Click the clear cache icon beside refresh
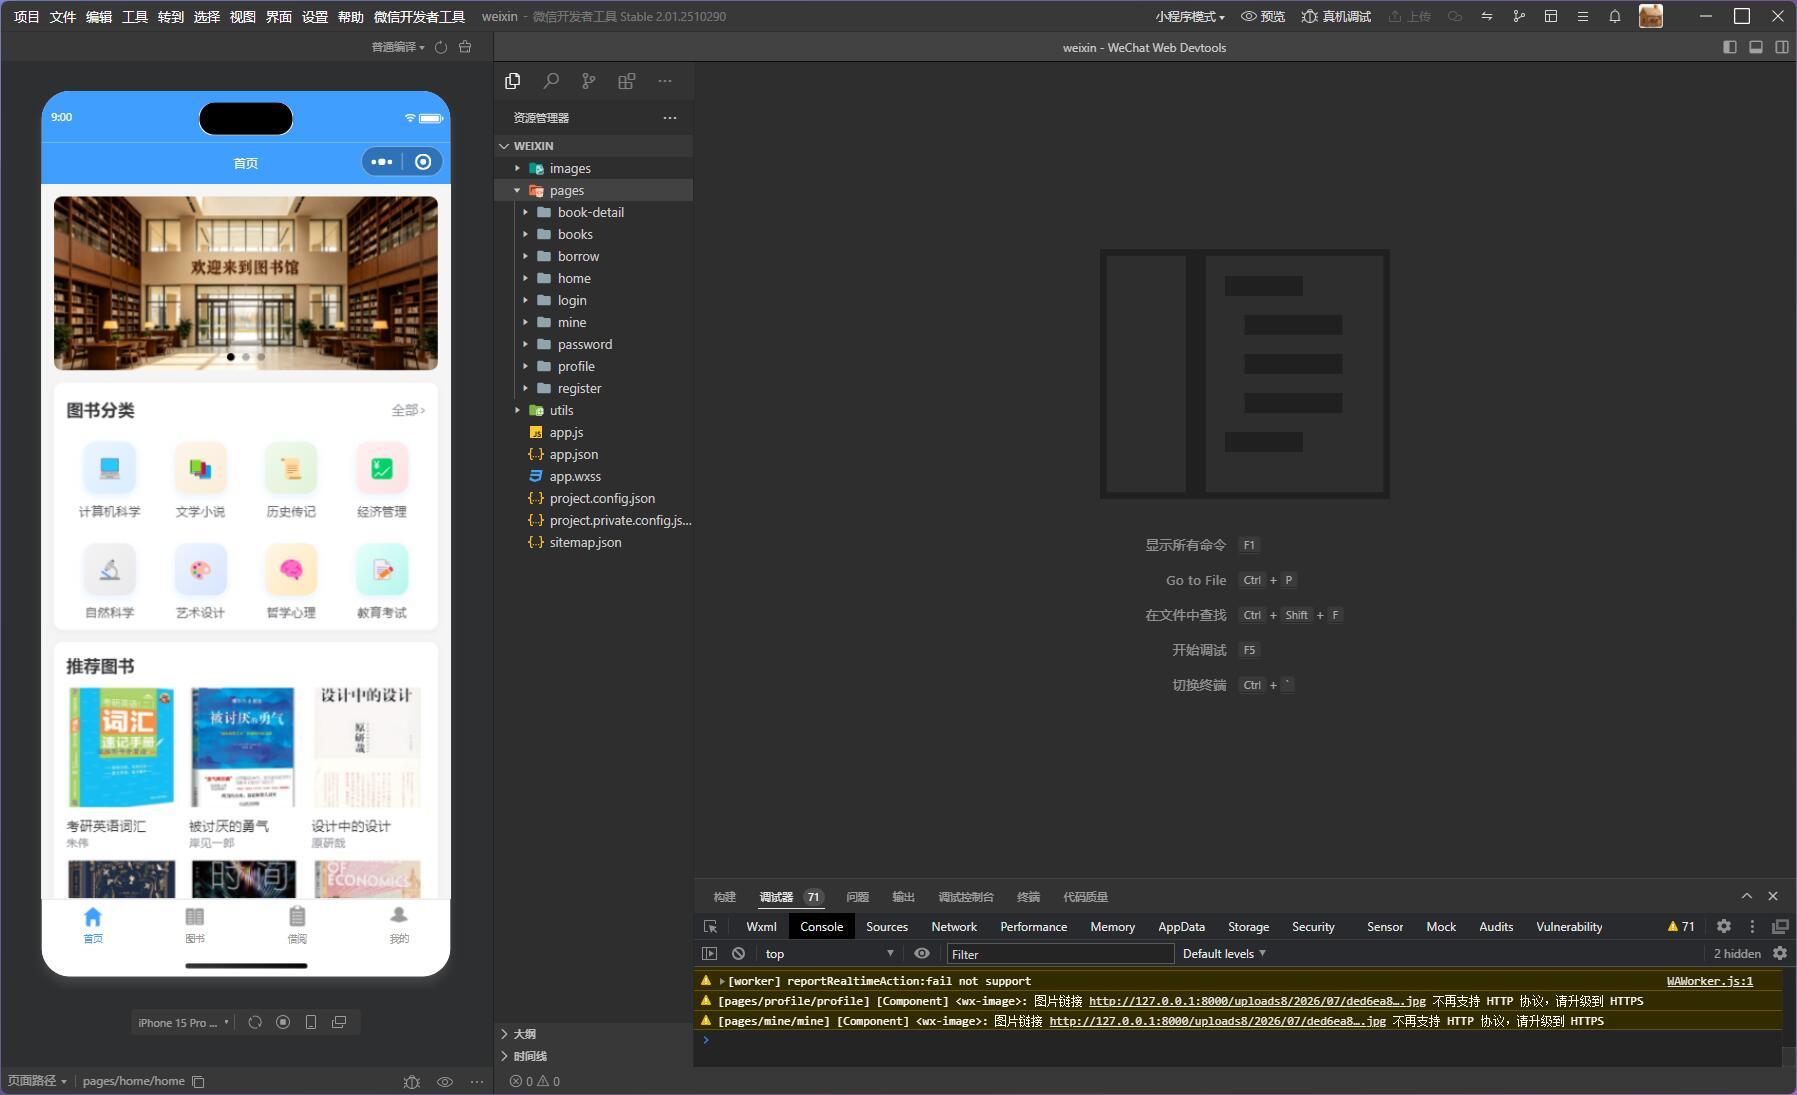The width and height of the screenshot is (1797, 1095). pos(465,47)
